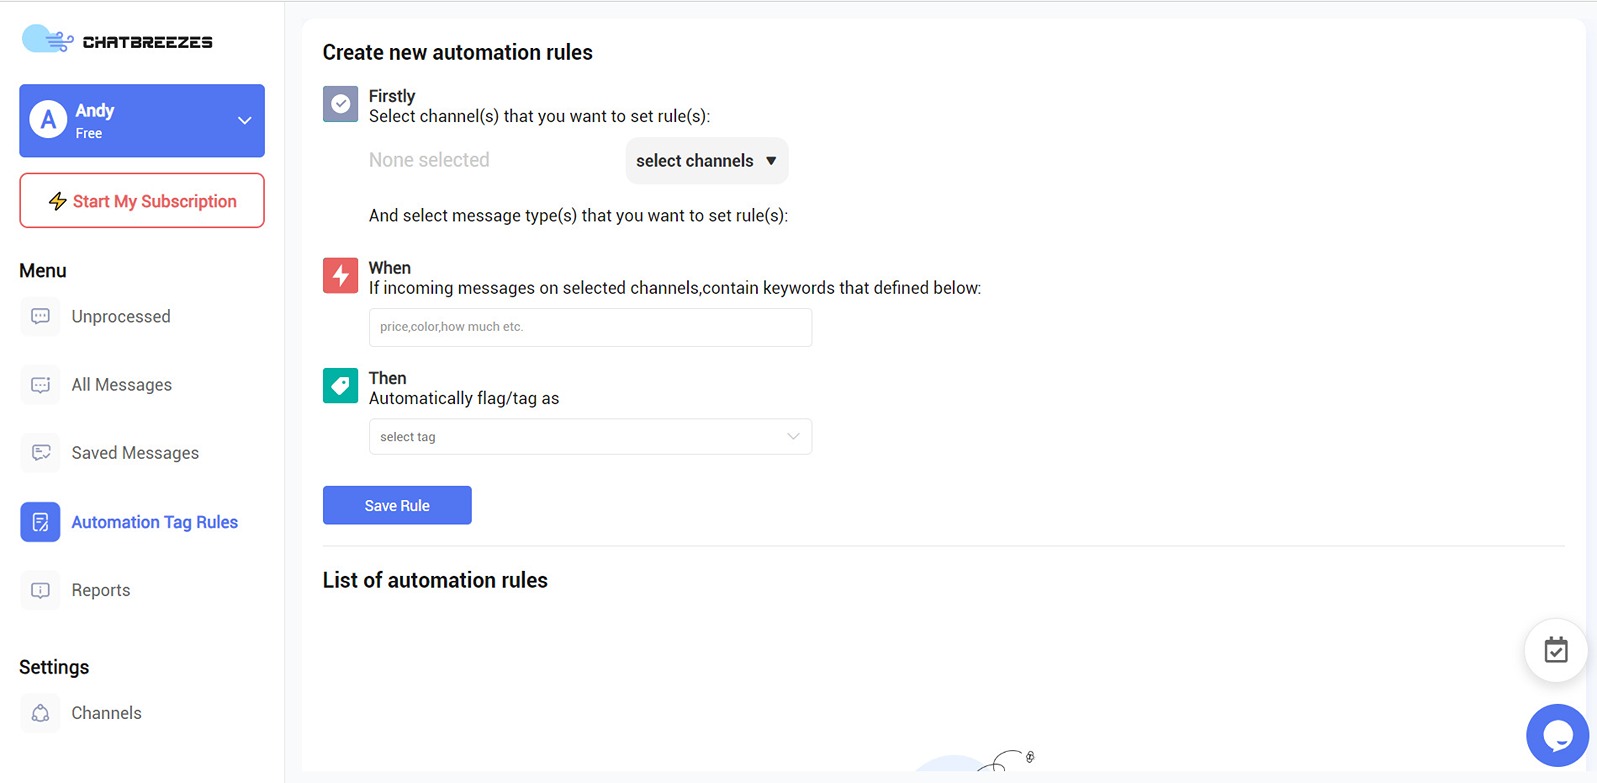Click the Andy avatar circle icon
This screenshot has height=783, width=1597.
pos(48,120)
